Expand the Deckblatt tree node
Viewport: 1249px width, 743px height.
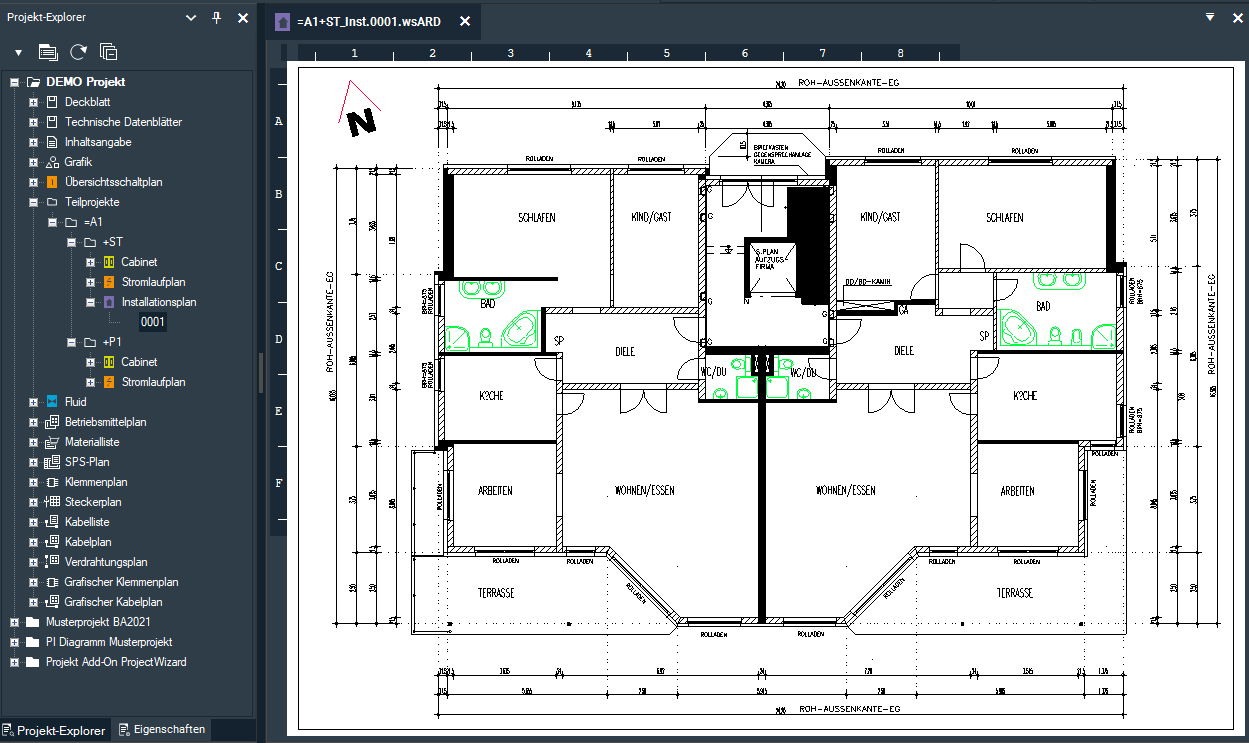[32, 101]
